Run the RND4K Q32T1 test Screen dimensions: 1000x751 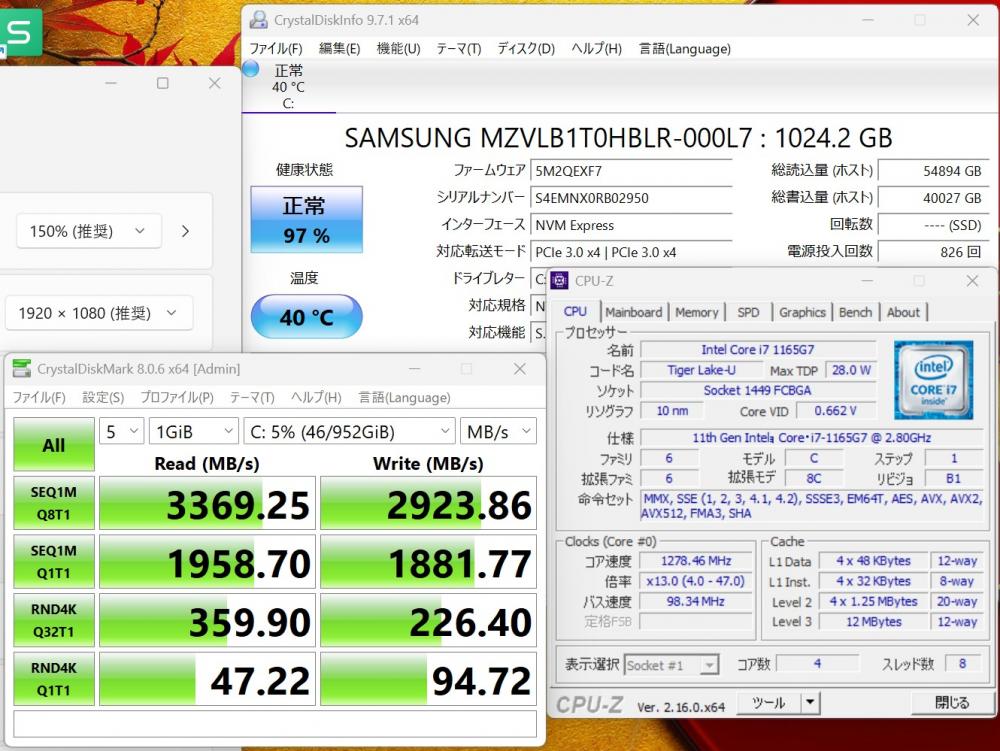[54, 620]
